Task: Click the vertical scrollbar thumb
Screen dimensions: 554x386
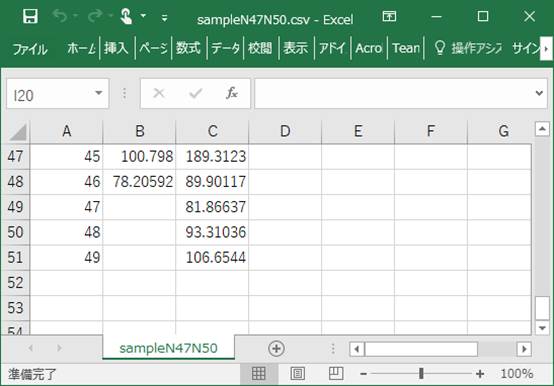Action: click(542, 308)
